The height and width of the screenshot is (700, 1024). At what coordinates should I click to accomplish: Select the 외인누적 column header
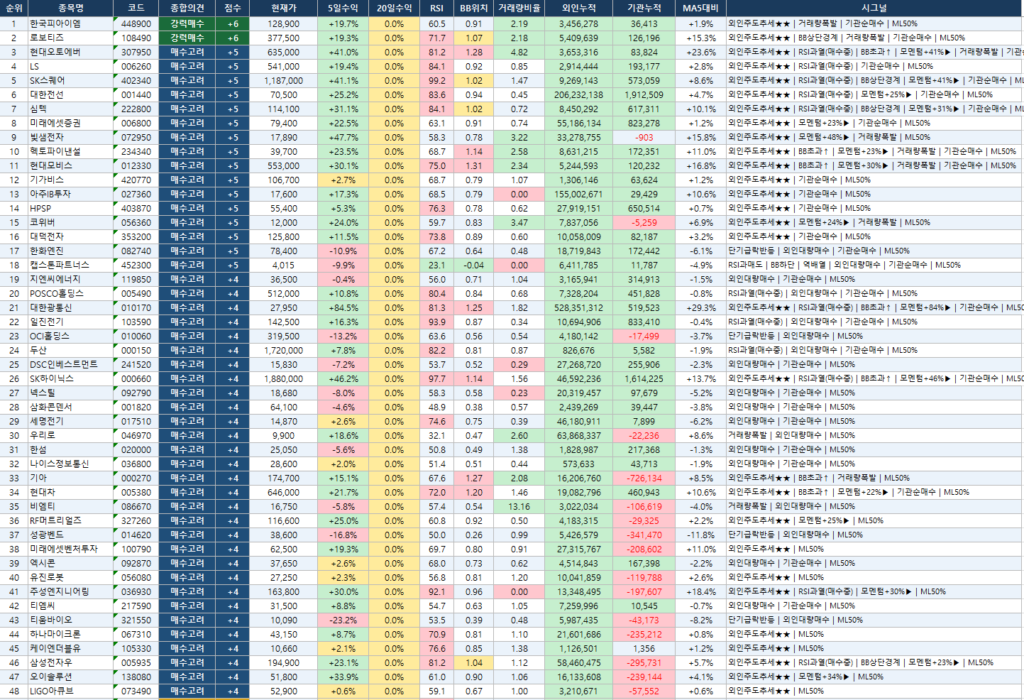[x=579, y=8]
